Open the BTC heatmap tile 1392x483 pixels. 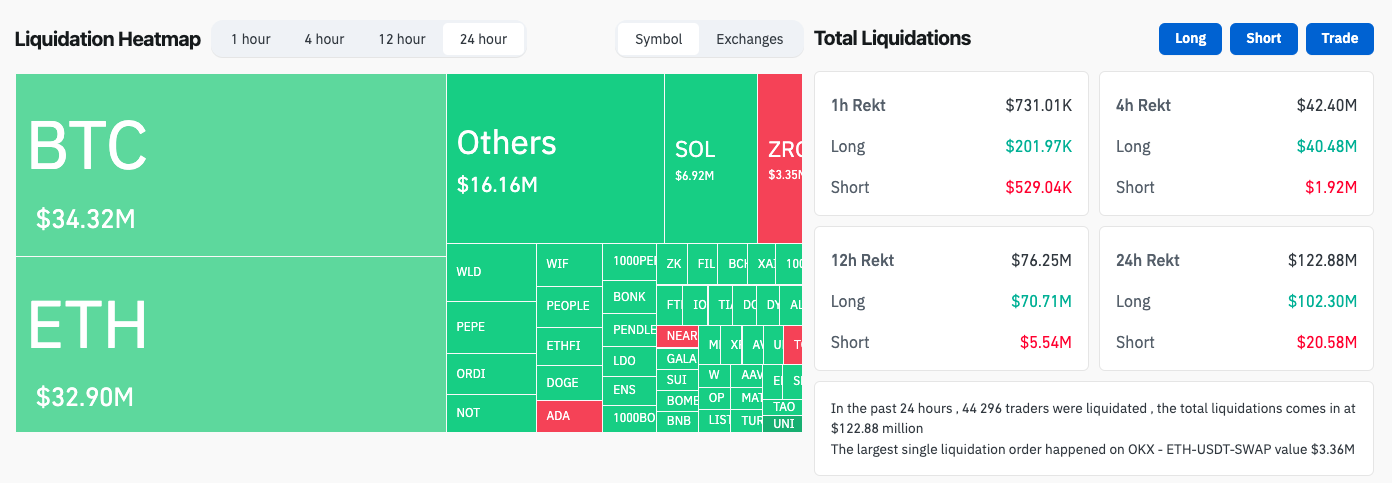click(230, 165)
